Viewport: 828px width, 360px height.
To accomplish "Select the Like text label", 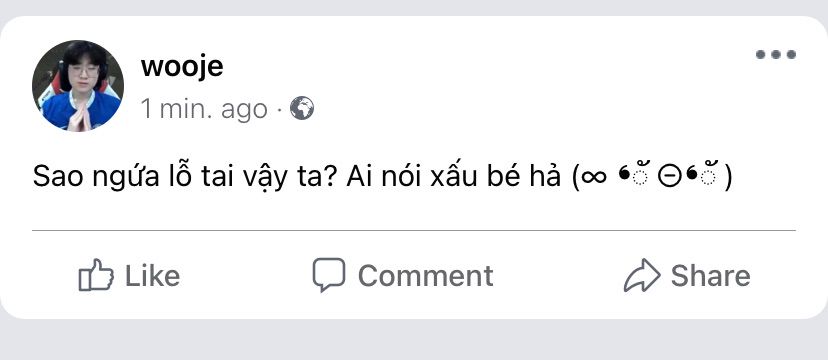I will (x=152, y=276).
